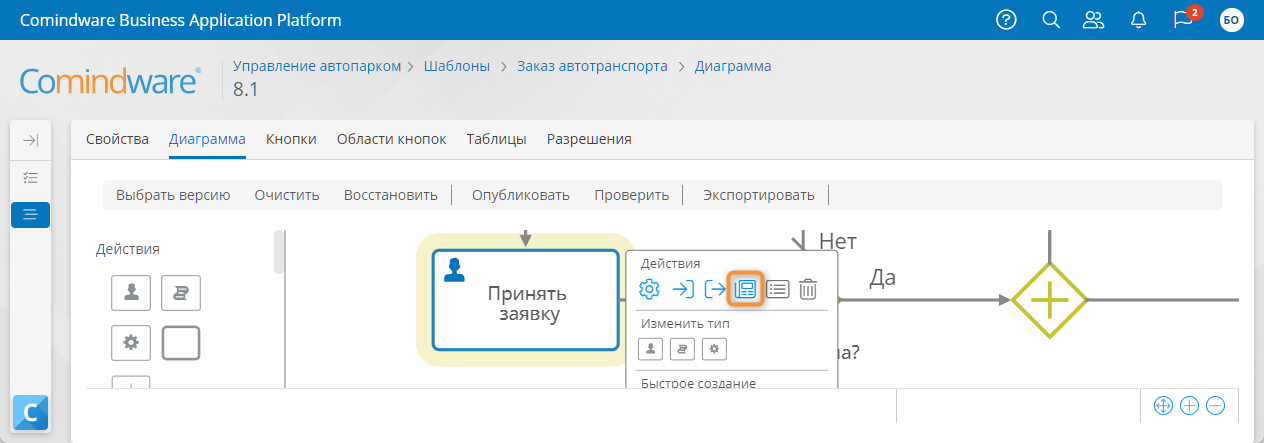
Task: Open conversations icon with badge 2
Action: coord(1185,19)
